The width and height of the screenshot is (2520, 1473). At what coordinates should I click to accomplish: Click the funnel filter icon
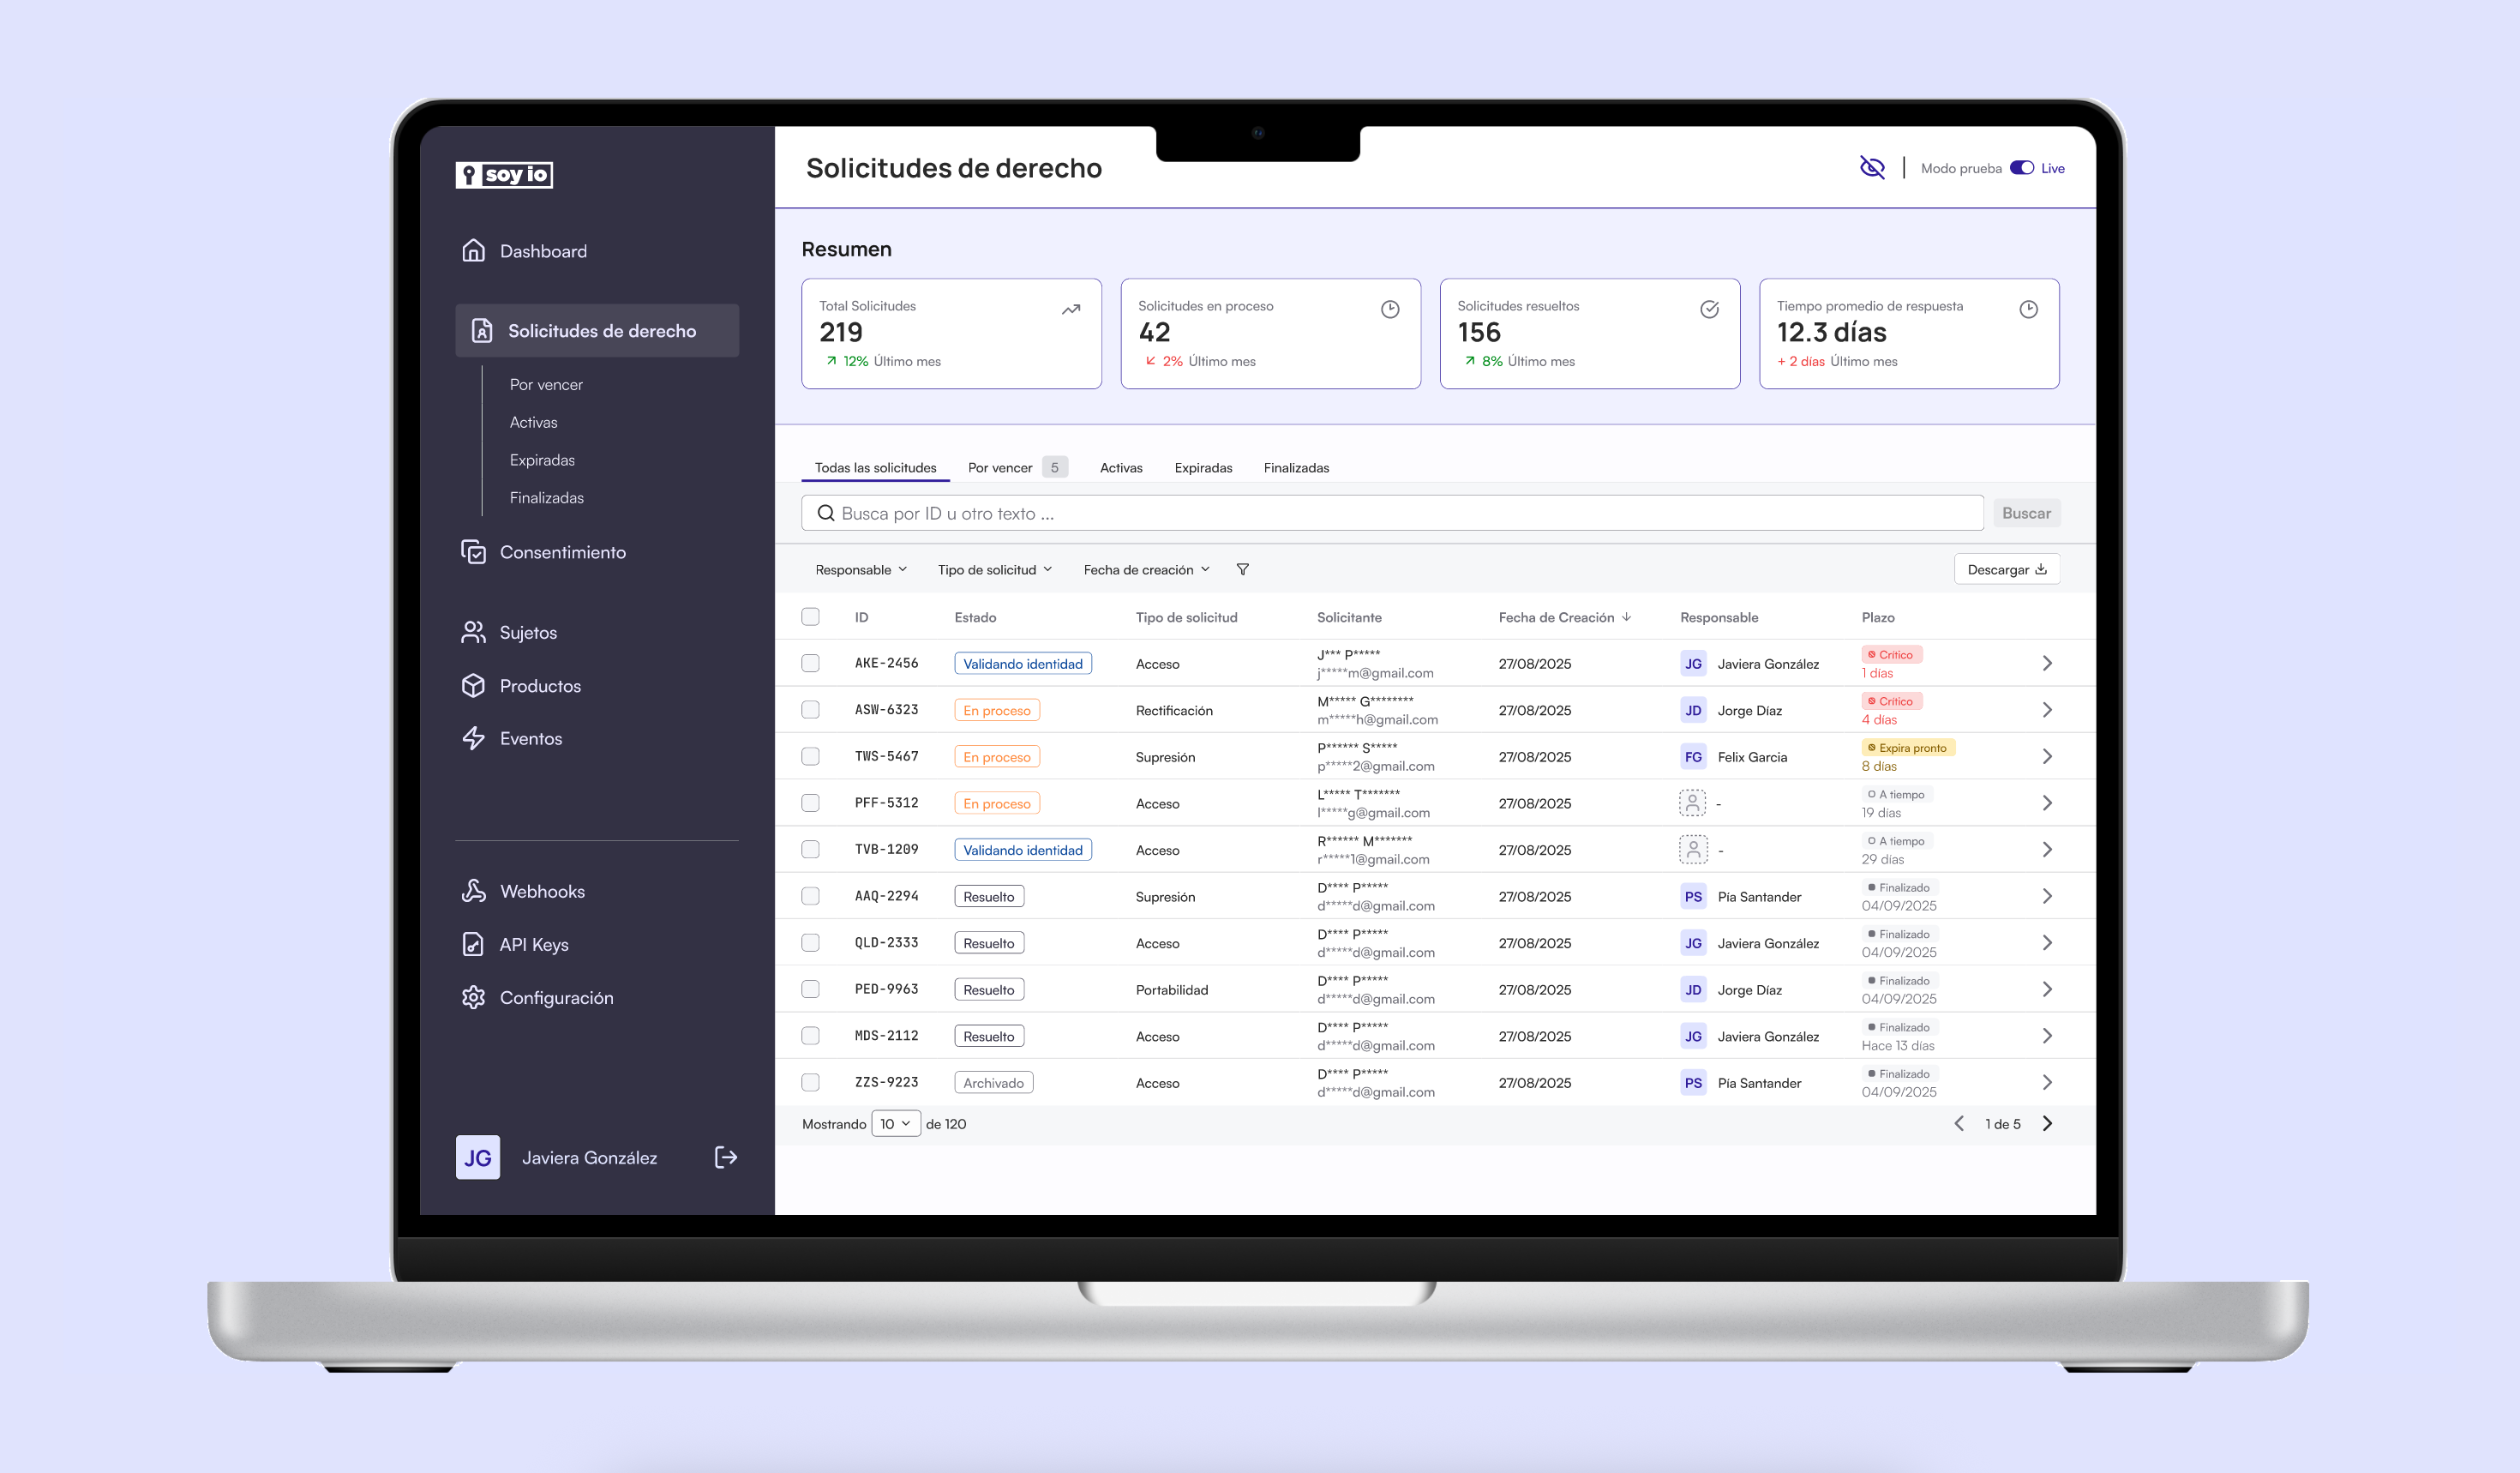tap(1242, 569)
